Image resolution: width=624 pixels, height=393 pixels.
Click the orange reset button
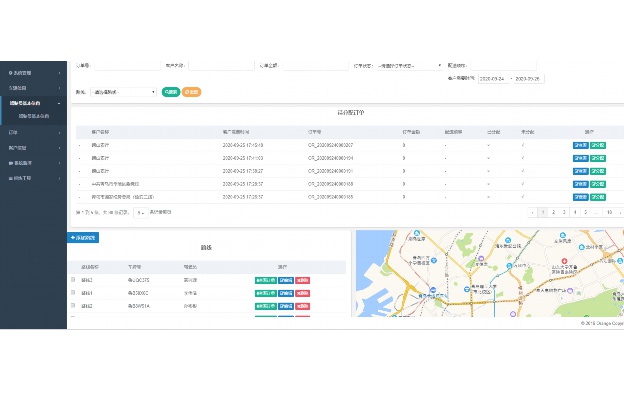point(191,92)
